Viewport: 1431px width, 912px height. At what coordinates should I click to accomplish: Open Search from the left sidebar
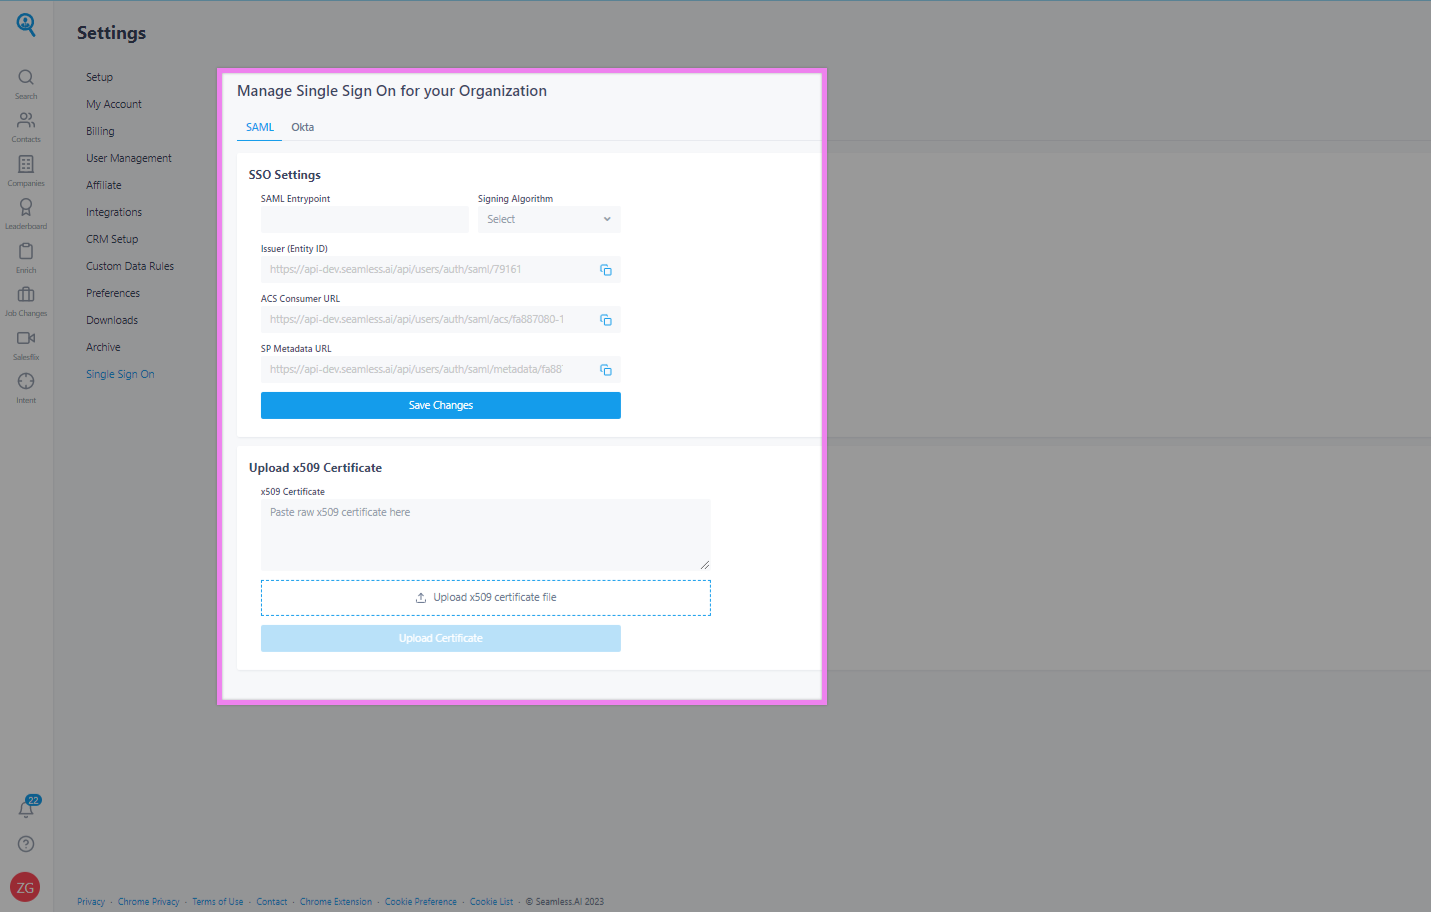(x=26, y=79)
